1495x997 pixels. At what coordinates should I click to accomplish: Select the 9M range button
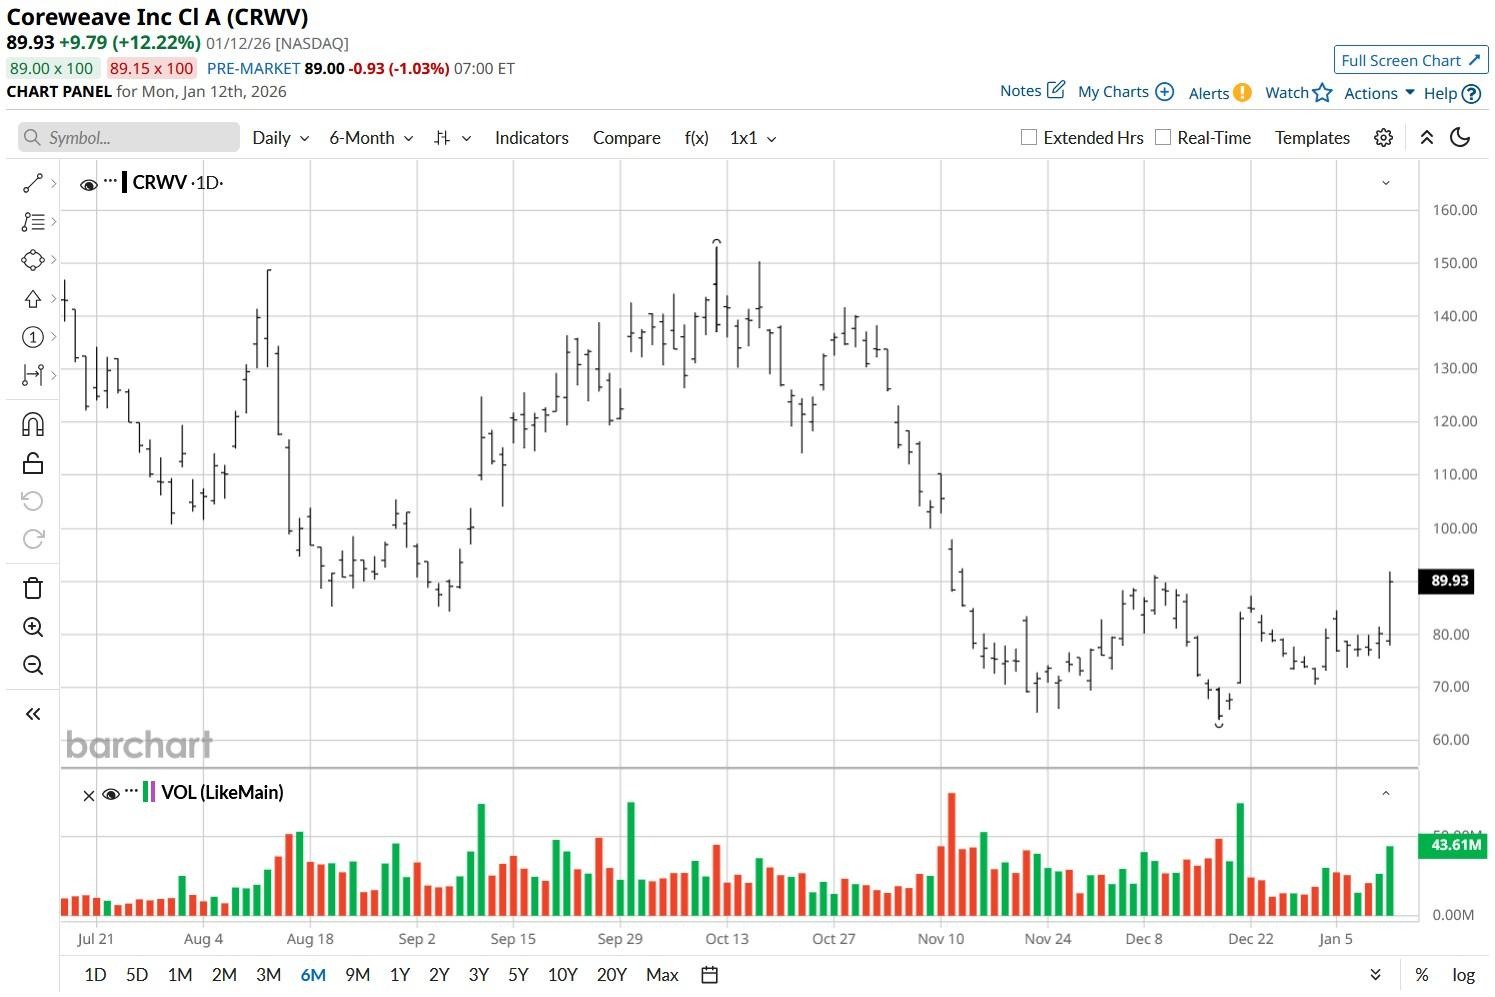tap(357, 975)
